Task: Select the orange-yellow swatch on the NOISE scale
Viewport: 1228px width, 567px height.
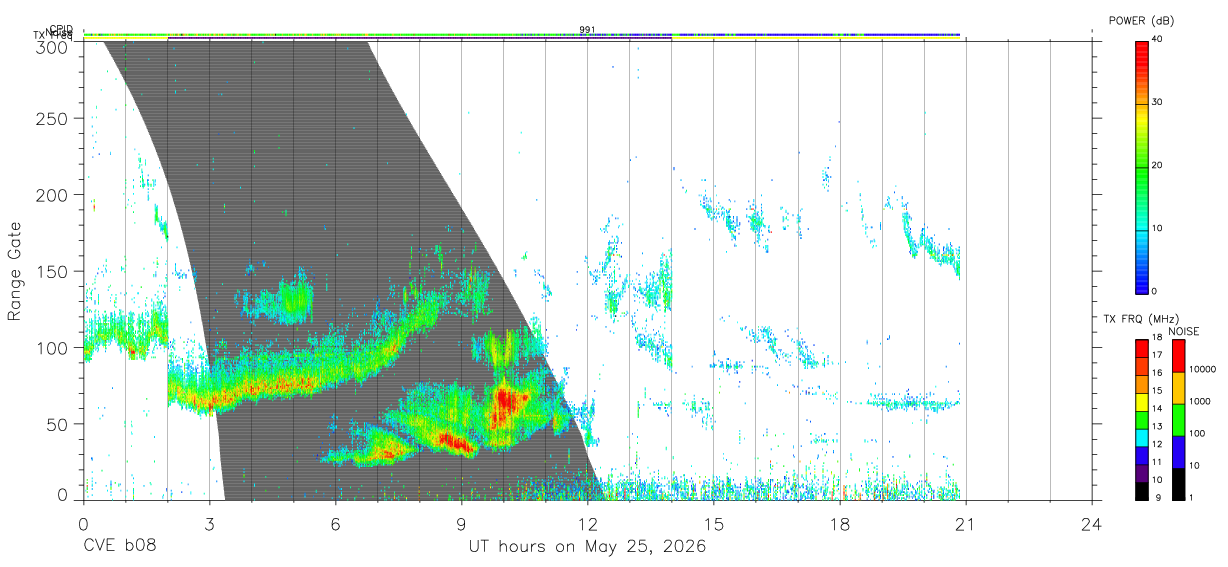Action: coord(1178,388)
